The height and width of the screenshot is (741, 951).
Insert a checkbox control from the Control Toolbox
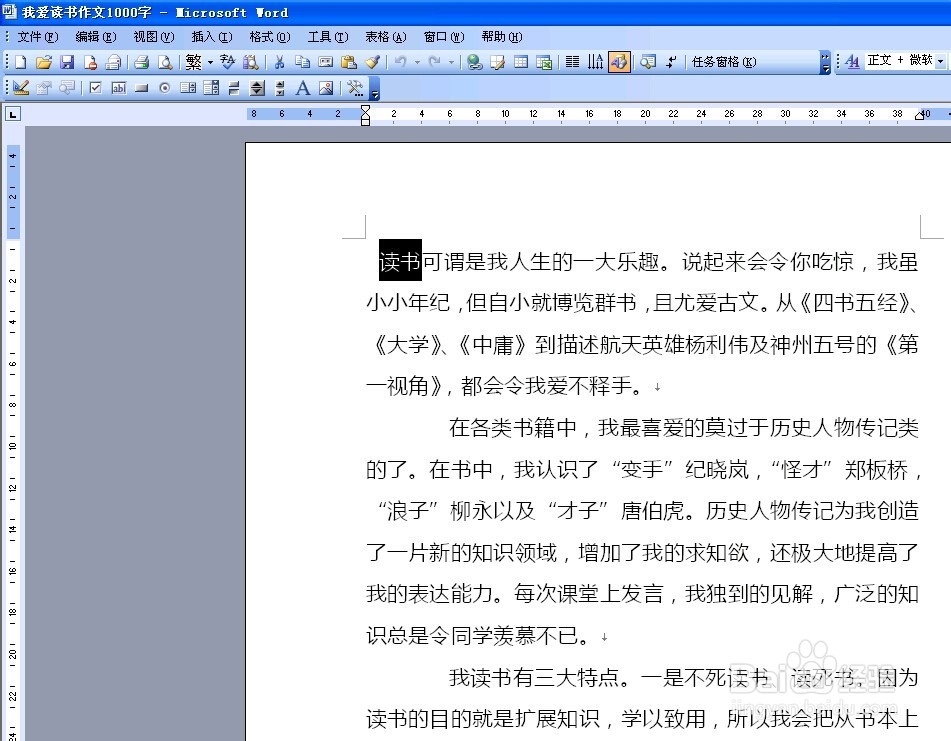(95, 87)
